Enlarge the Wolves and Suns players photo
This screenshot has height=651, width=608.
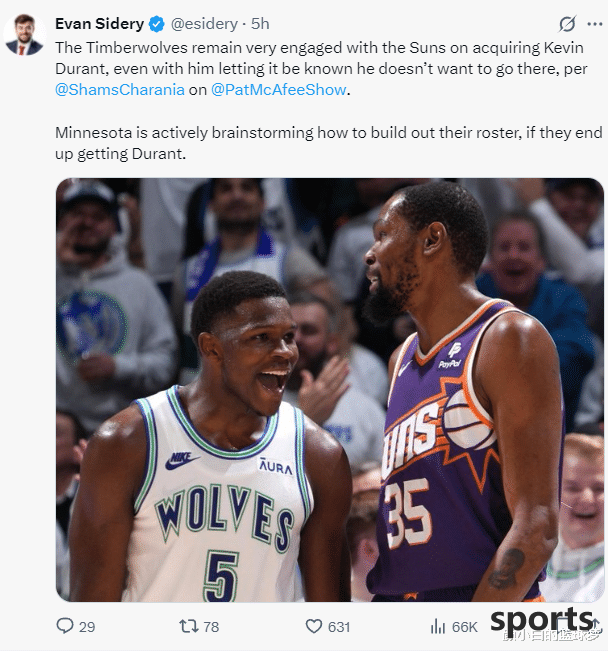point(330,390)
